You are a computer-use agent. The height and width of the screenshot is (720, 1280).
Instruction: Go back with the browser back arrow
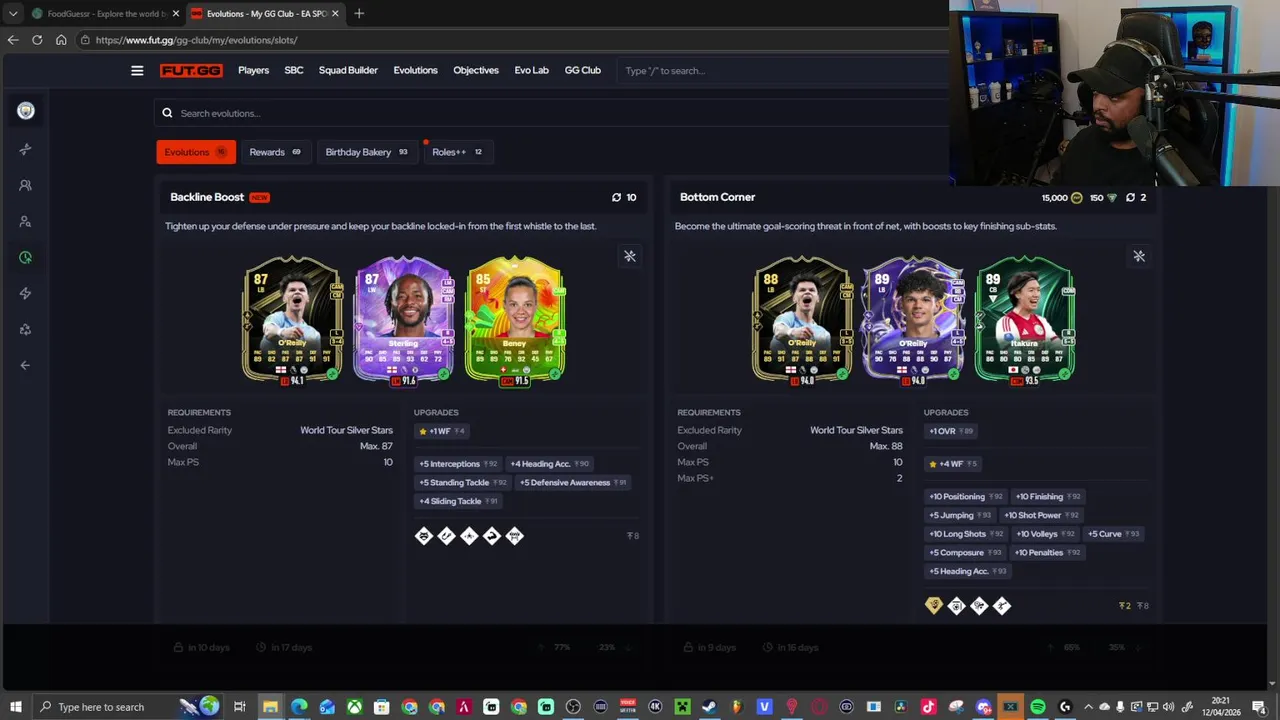coord(13,40)
